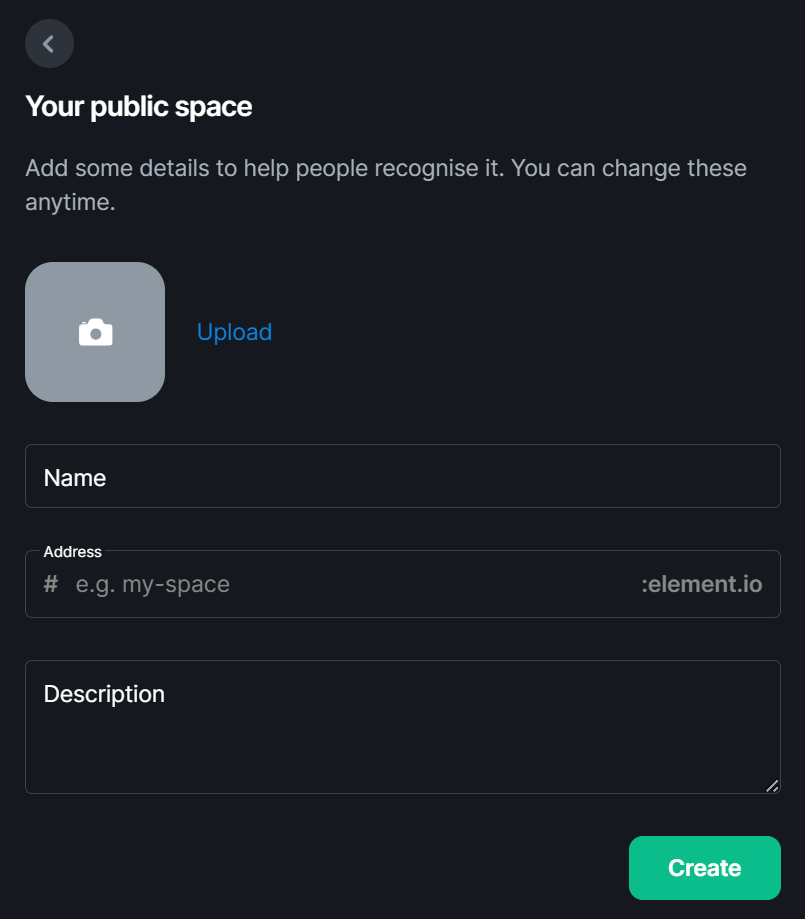Focus the Name input field
The height and width of the screenshot is (919, 805).
tap(403, 476)
